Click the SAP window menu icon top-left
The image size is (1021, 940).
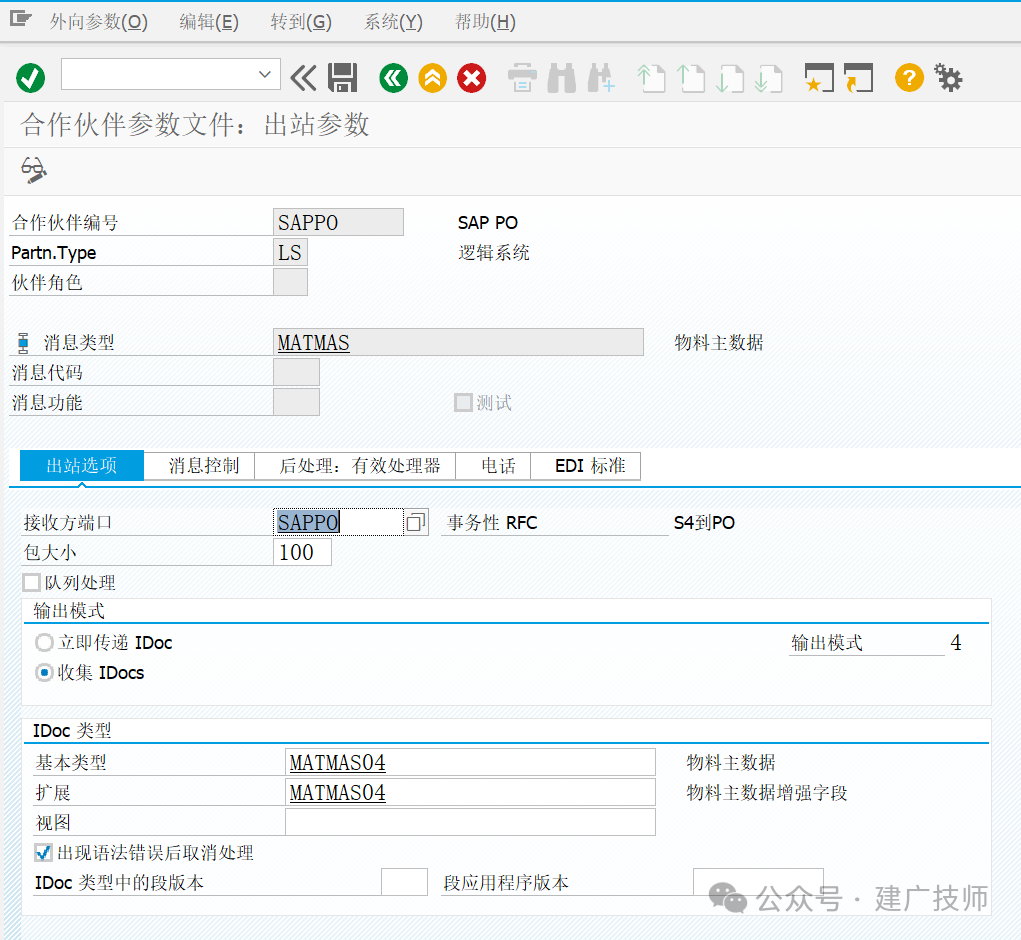(x=21, y=19)
